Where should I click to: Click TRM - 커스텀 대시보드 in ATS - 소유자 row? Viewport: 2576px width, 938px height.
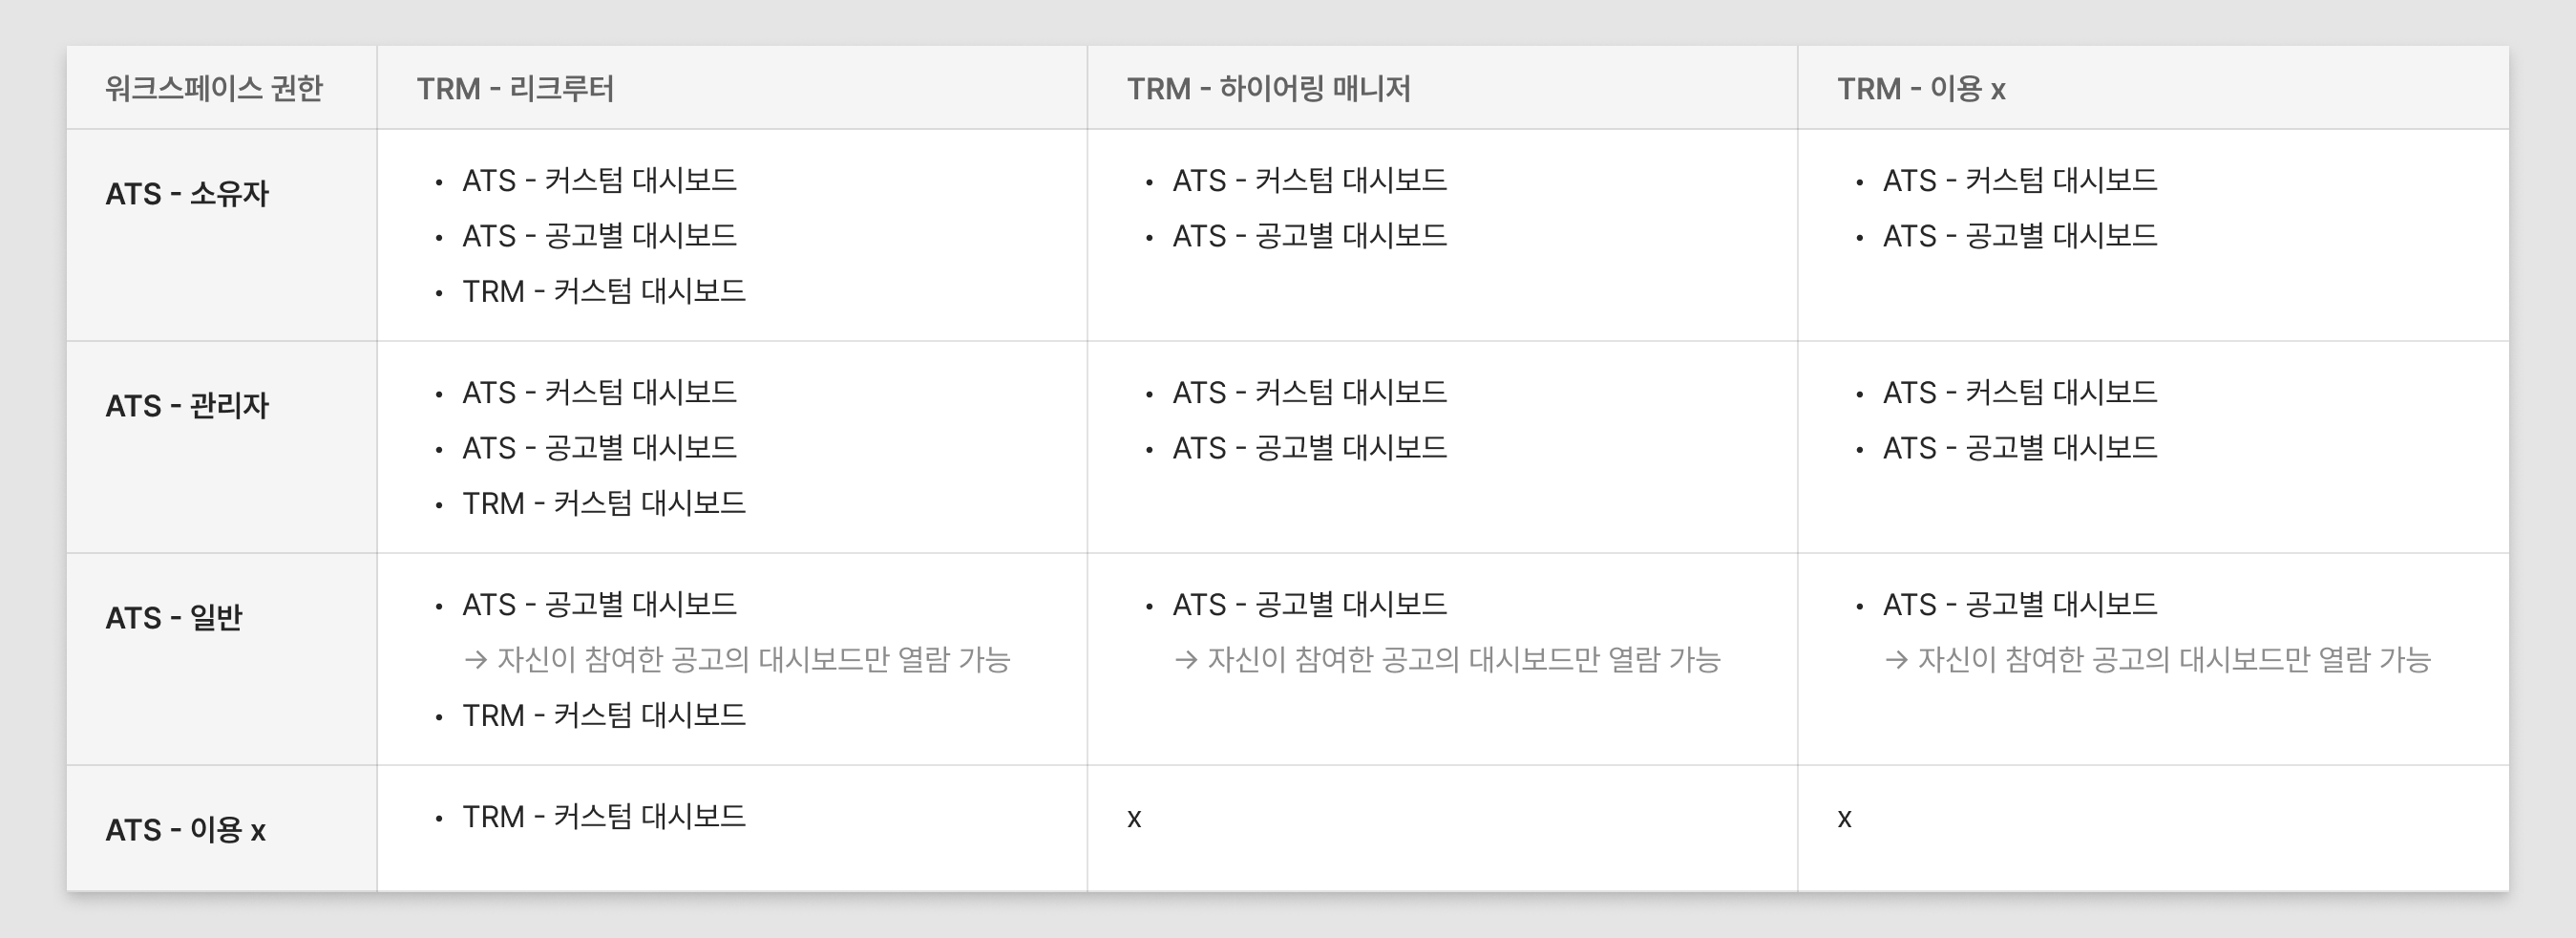click(603, 291)
